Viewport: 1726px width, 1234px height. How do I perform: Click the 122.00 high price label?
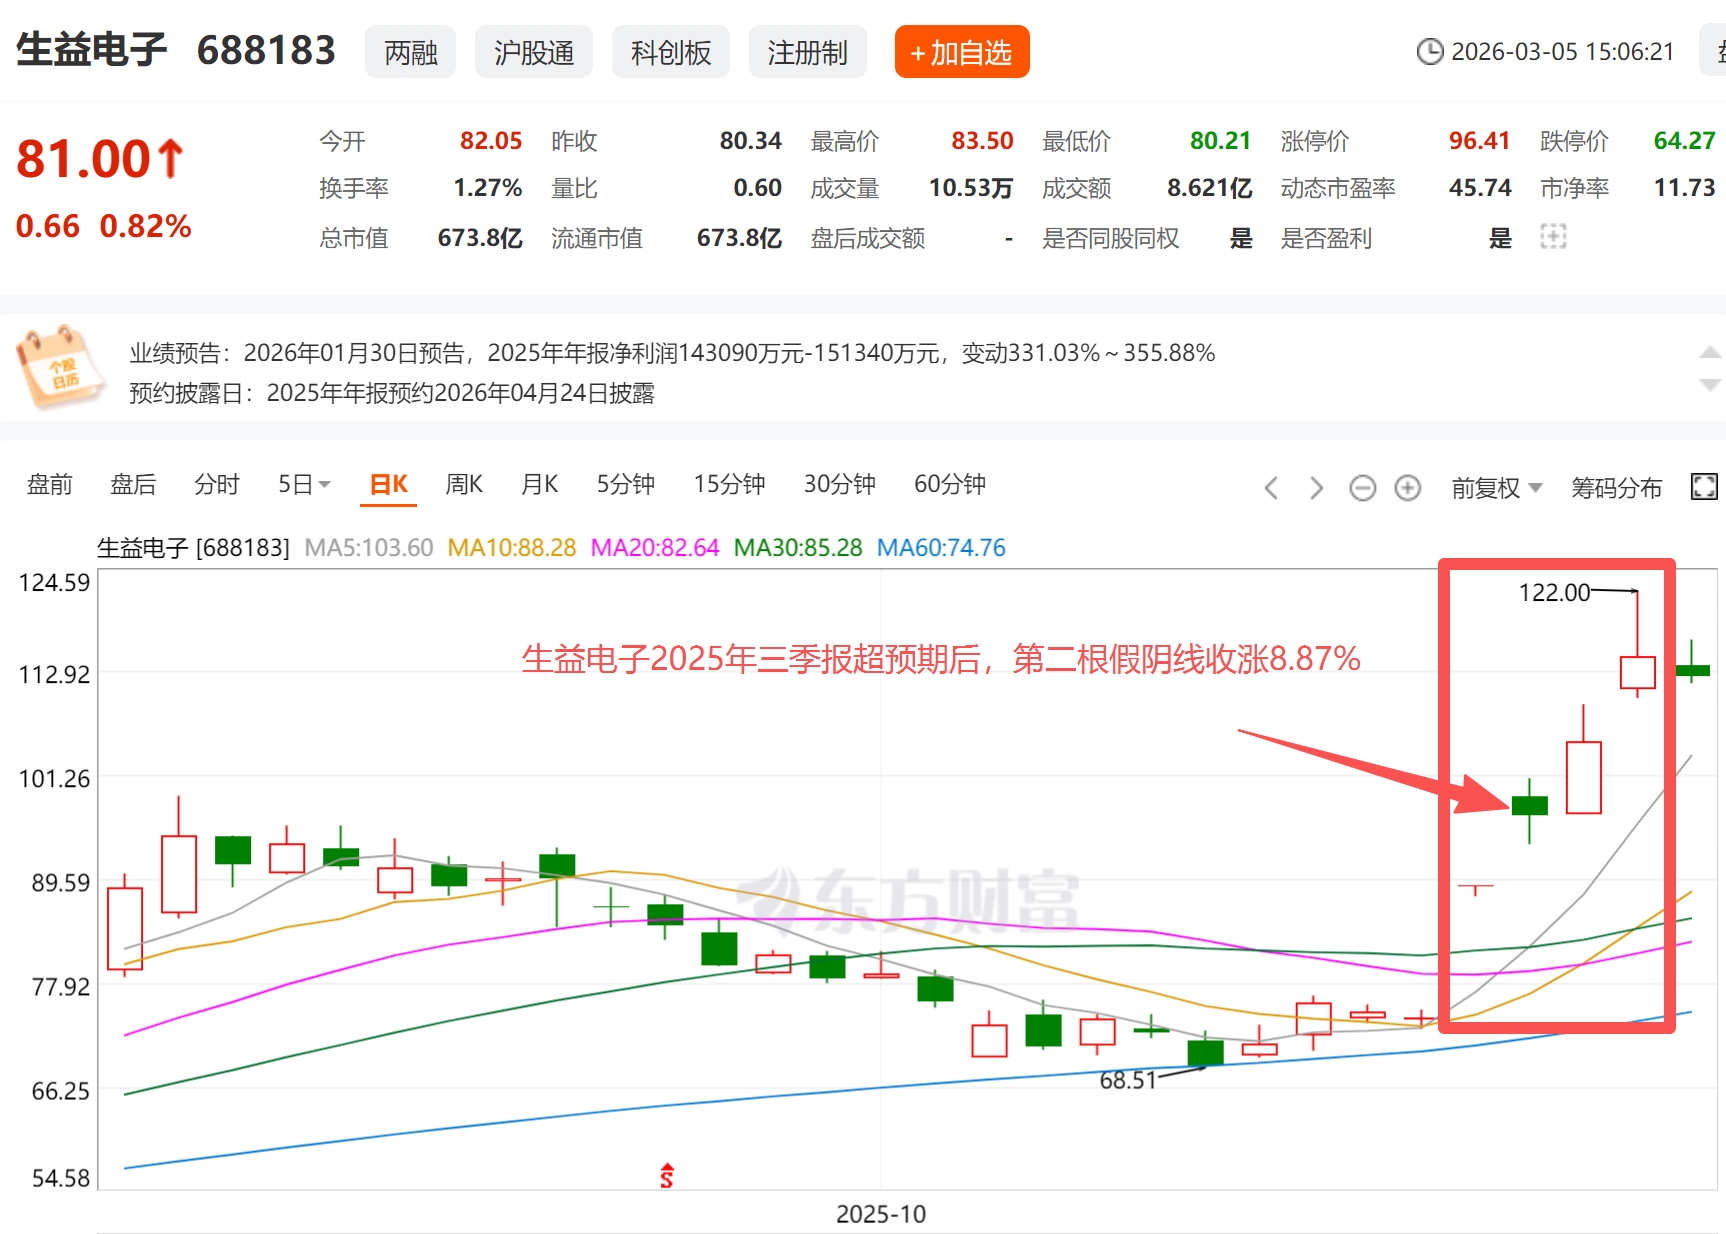coord(1554,593)
